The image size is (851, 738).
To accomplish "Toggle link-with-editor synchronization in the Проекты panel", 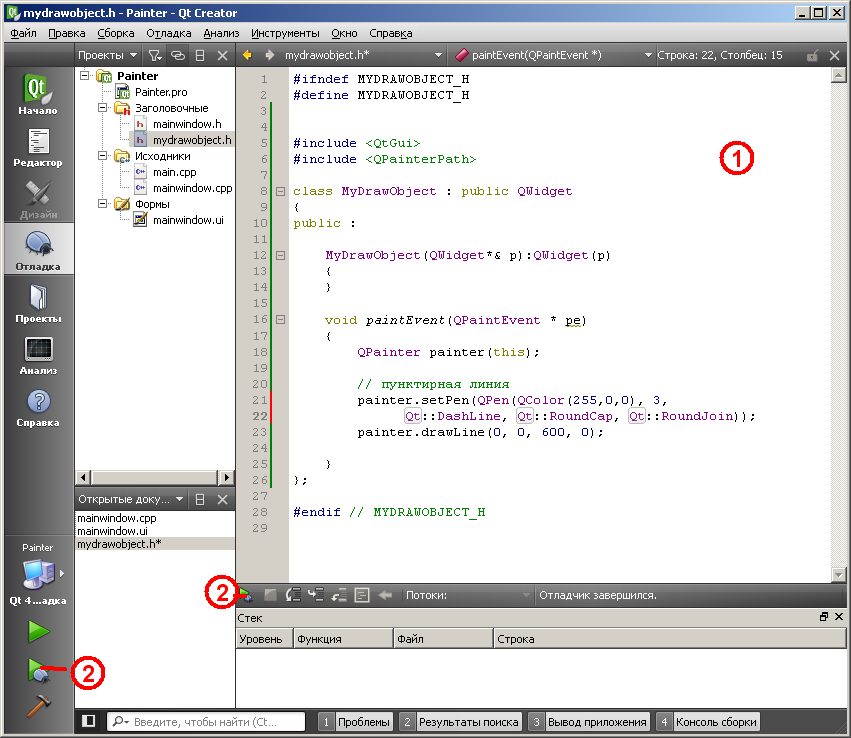I will coord(177,55).
